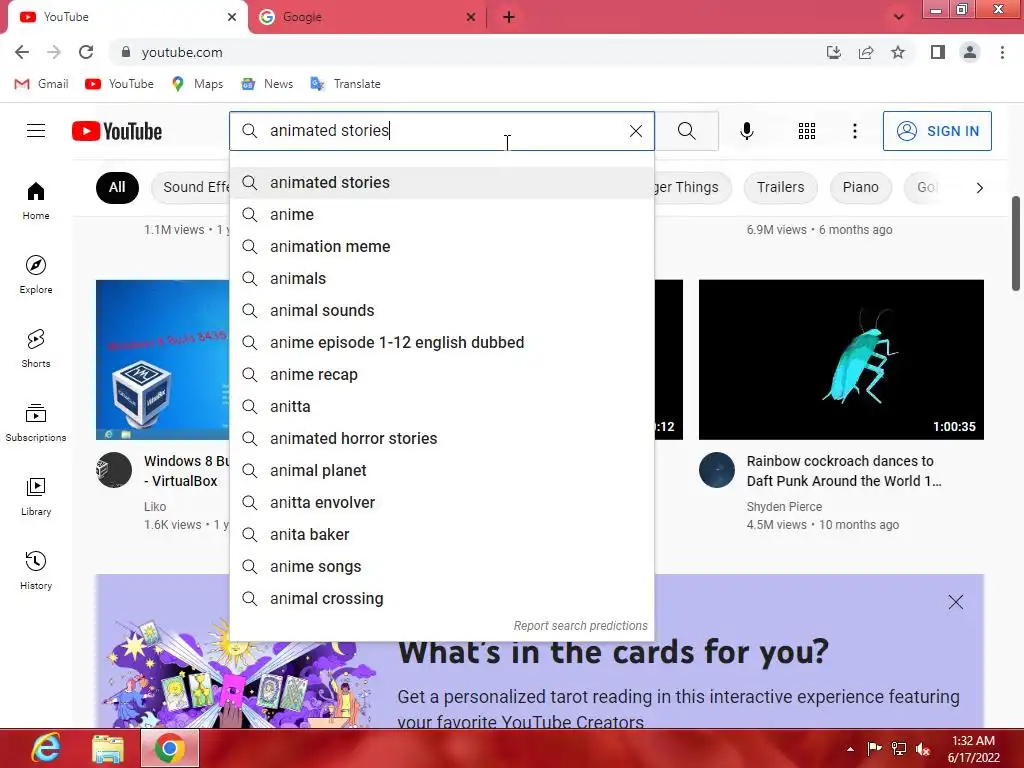
Task: Click the Action Center flag tray icon
Action: [x=874, y=748]
